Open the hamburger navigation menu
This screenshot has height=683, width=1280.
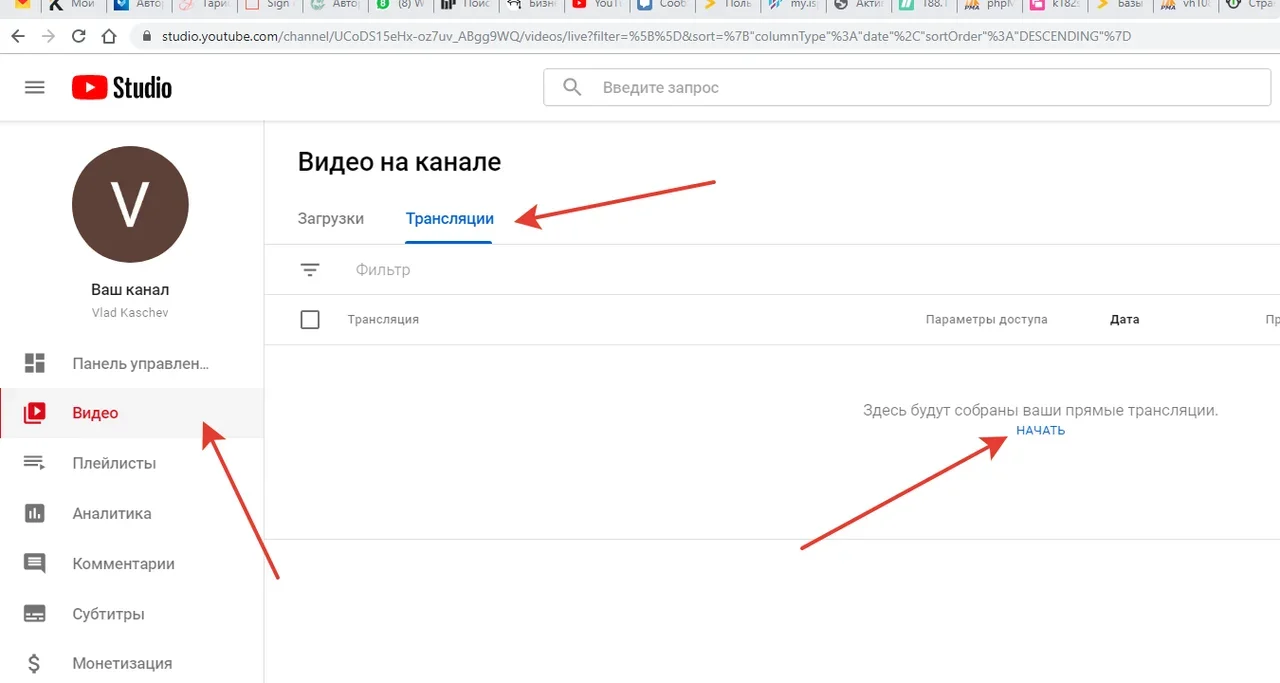35,88
